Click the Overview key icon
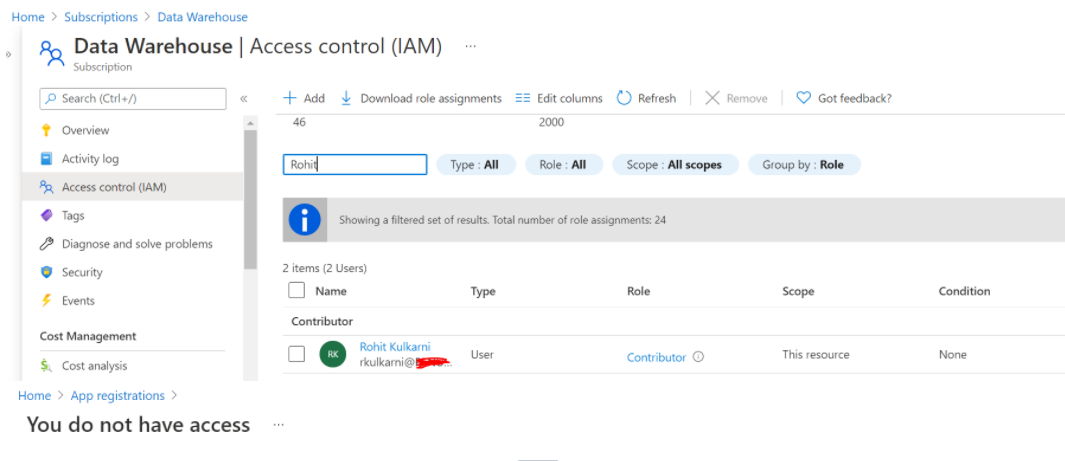Screen dimensions: 1065x461 click(x=46, y=130)
